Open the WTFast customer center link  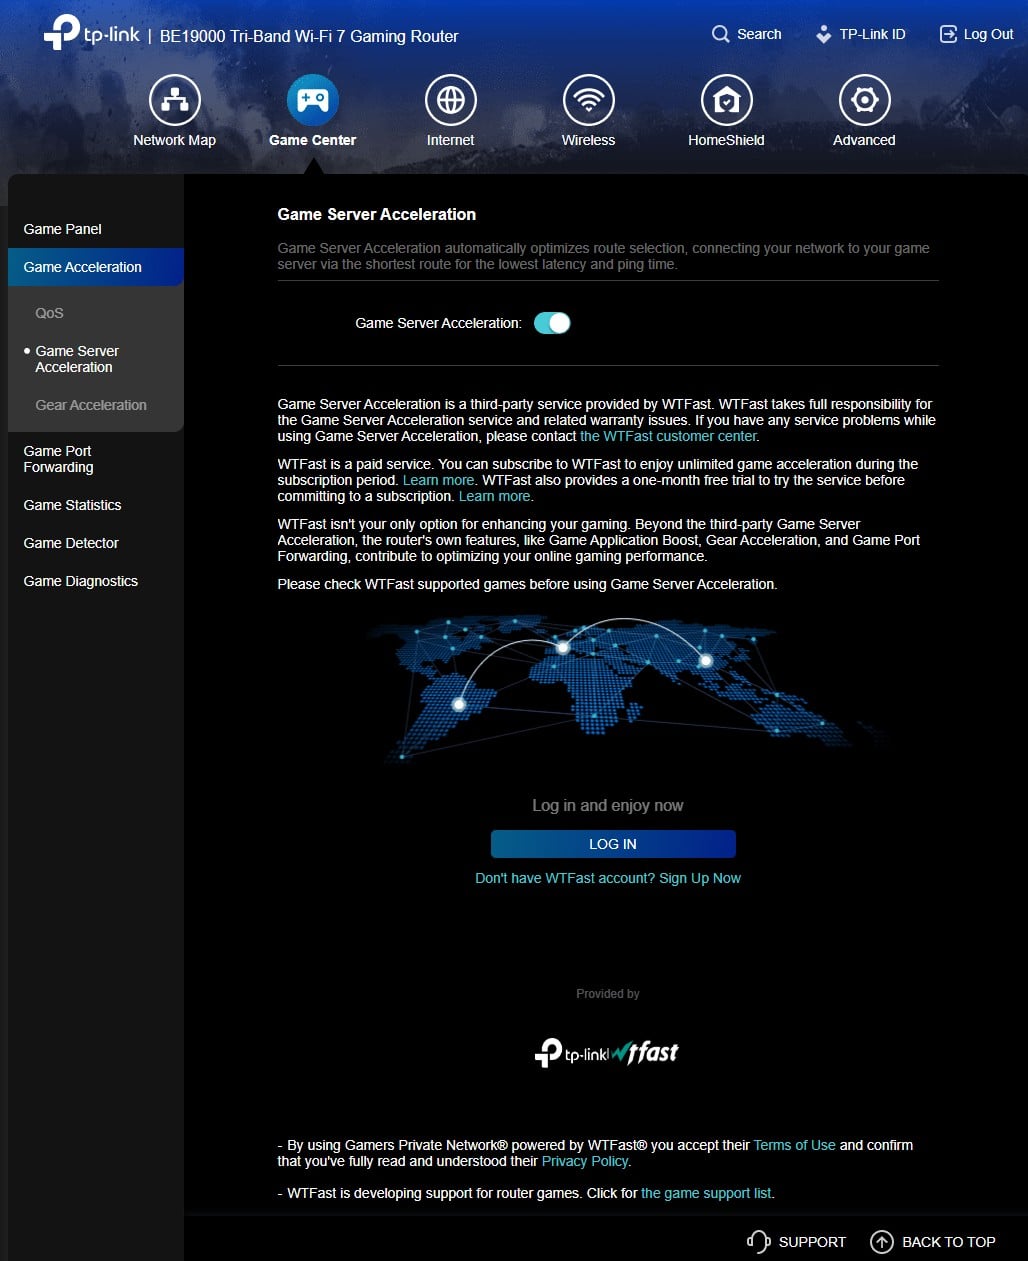[668, 436]
